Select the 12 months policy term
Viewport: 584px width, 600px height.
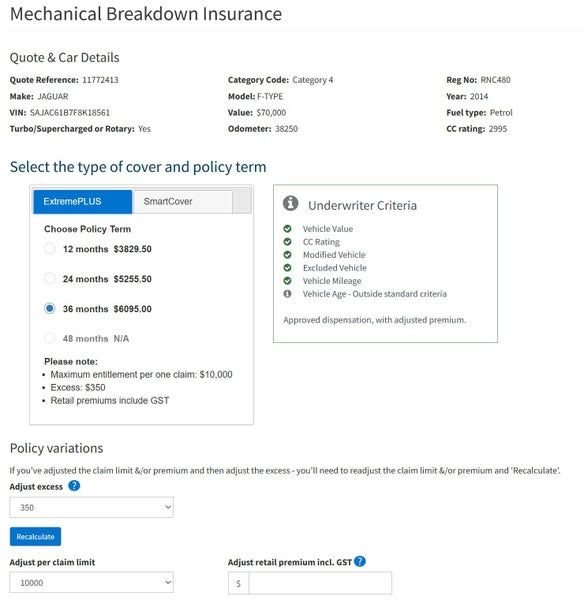point(50,249)
